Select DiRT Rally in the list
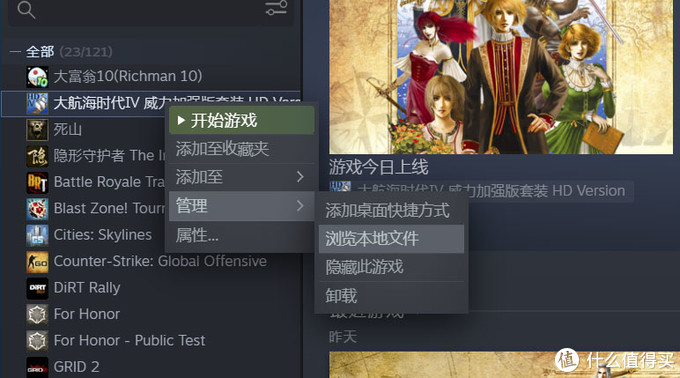680x378 pixels. (x=87, y=288)
